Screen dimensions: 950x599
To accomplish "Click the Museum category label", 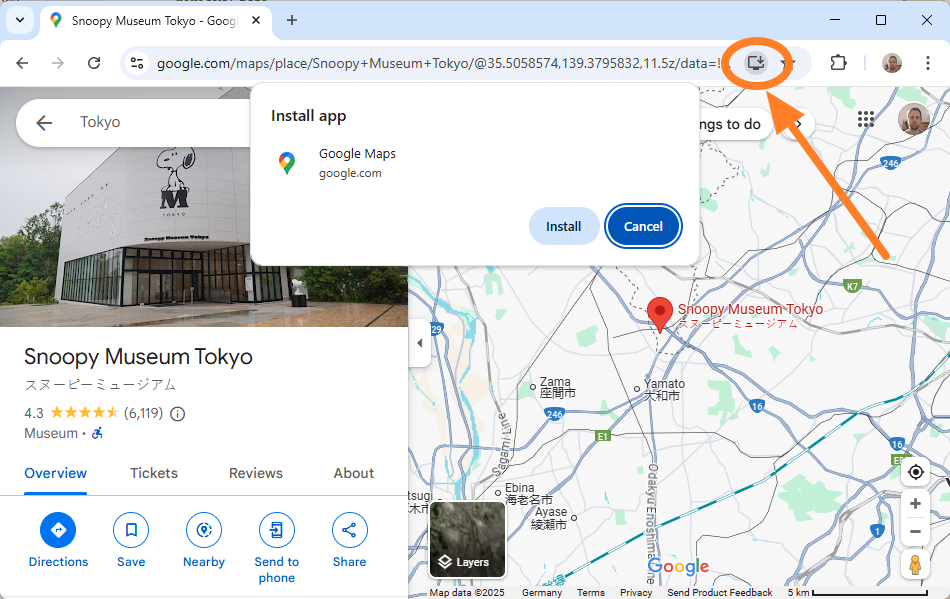I will (x=51, y=434).
